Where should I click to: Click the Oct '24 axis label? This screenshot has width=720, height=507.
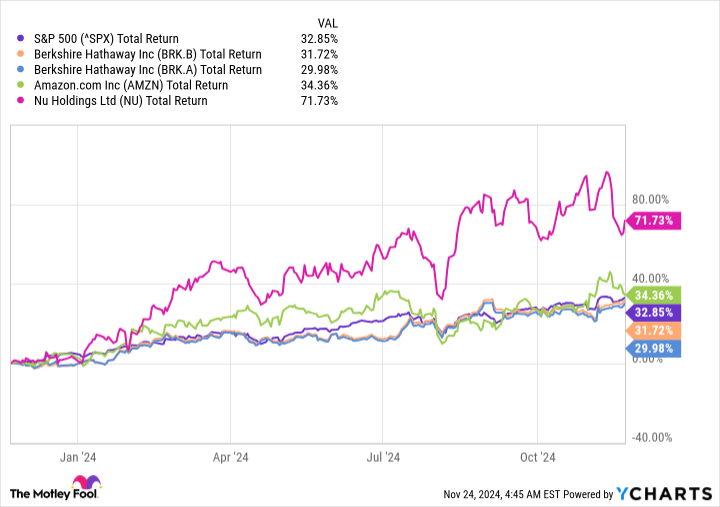(537, 457)
